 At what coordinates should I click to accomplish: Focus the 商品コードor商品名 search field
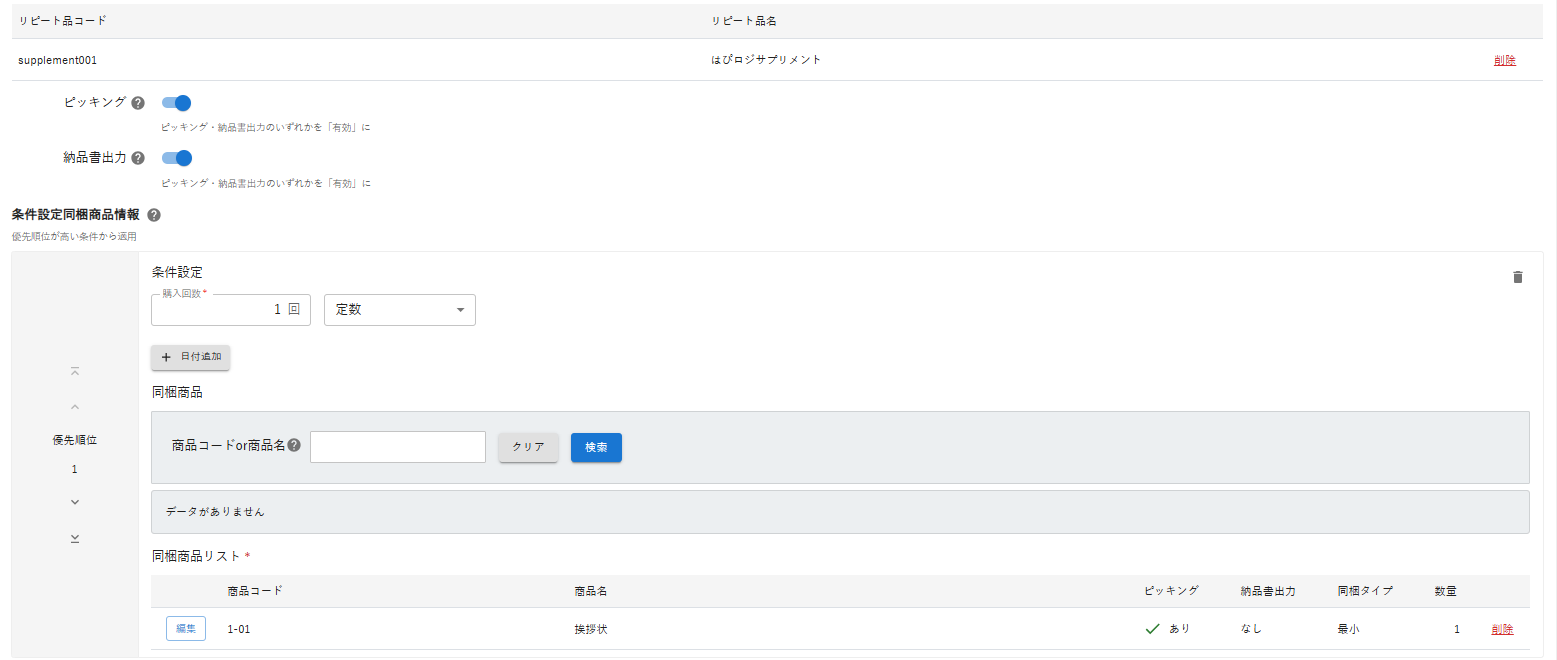397,447
